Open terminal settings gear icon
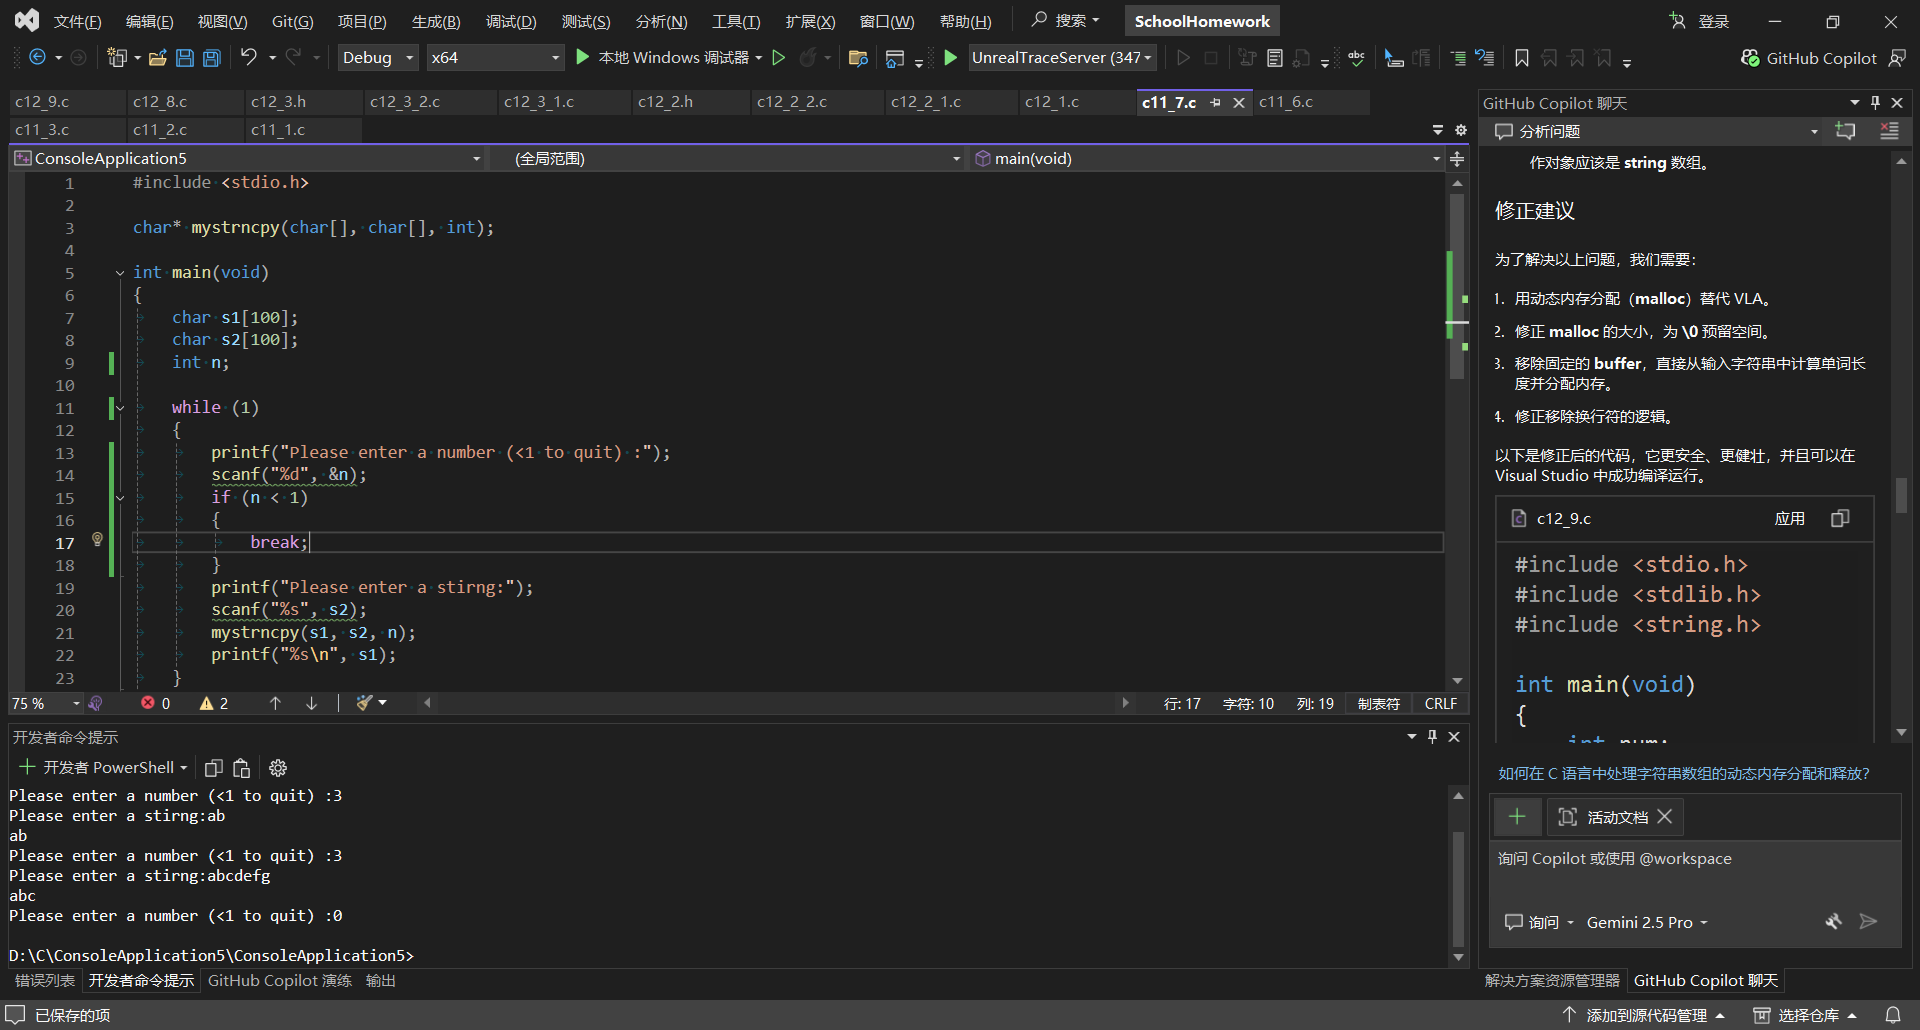The image size is (1920, 1030). [x=278, y=768]
